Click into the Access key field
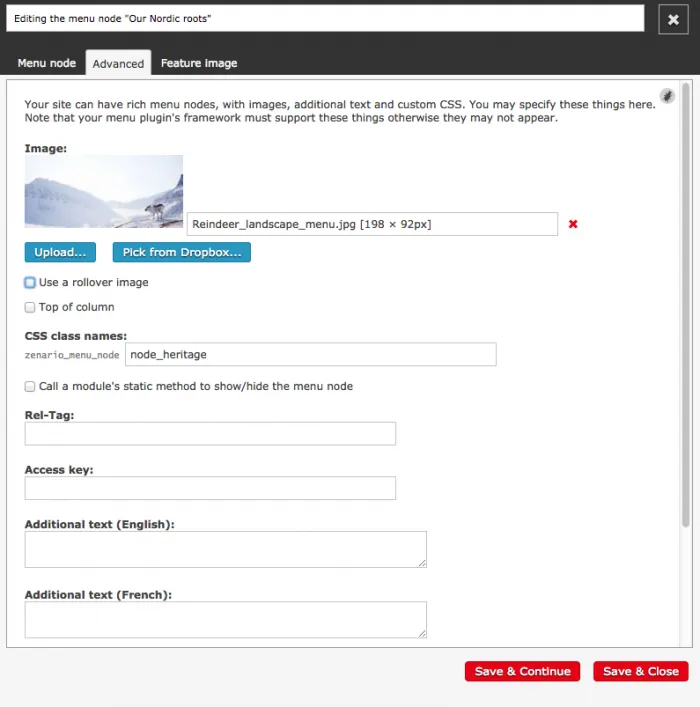The image size is (700, 707). coord(210,488)
